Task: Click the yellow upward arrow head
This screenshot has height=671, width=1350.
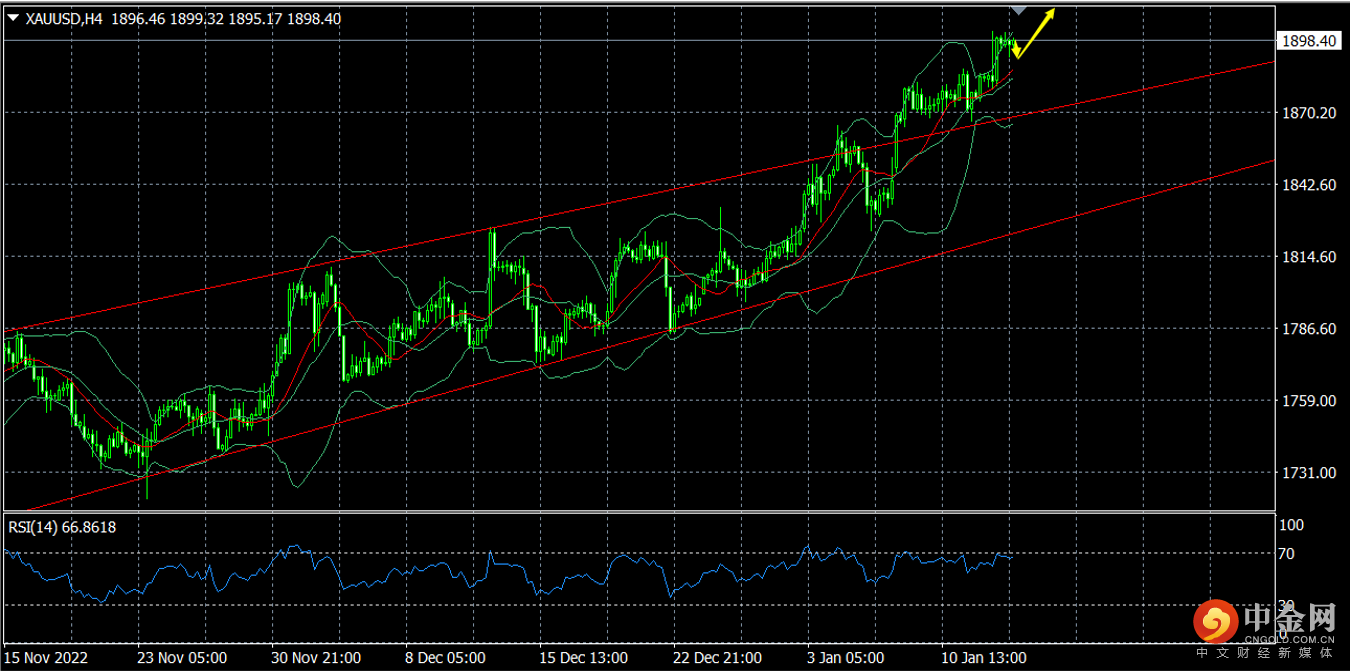Action: click(x=1050, y=13)
